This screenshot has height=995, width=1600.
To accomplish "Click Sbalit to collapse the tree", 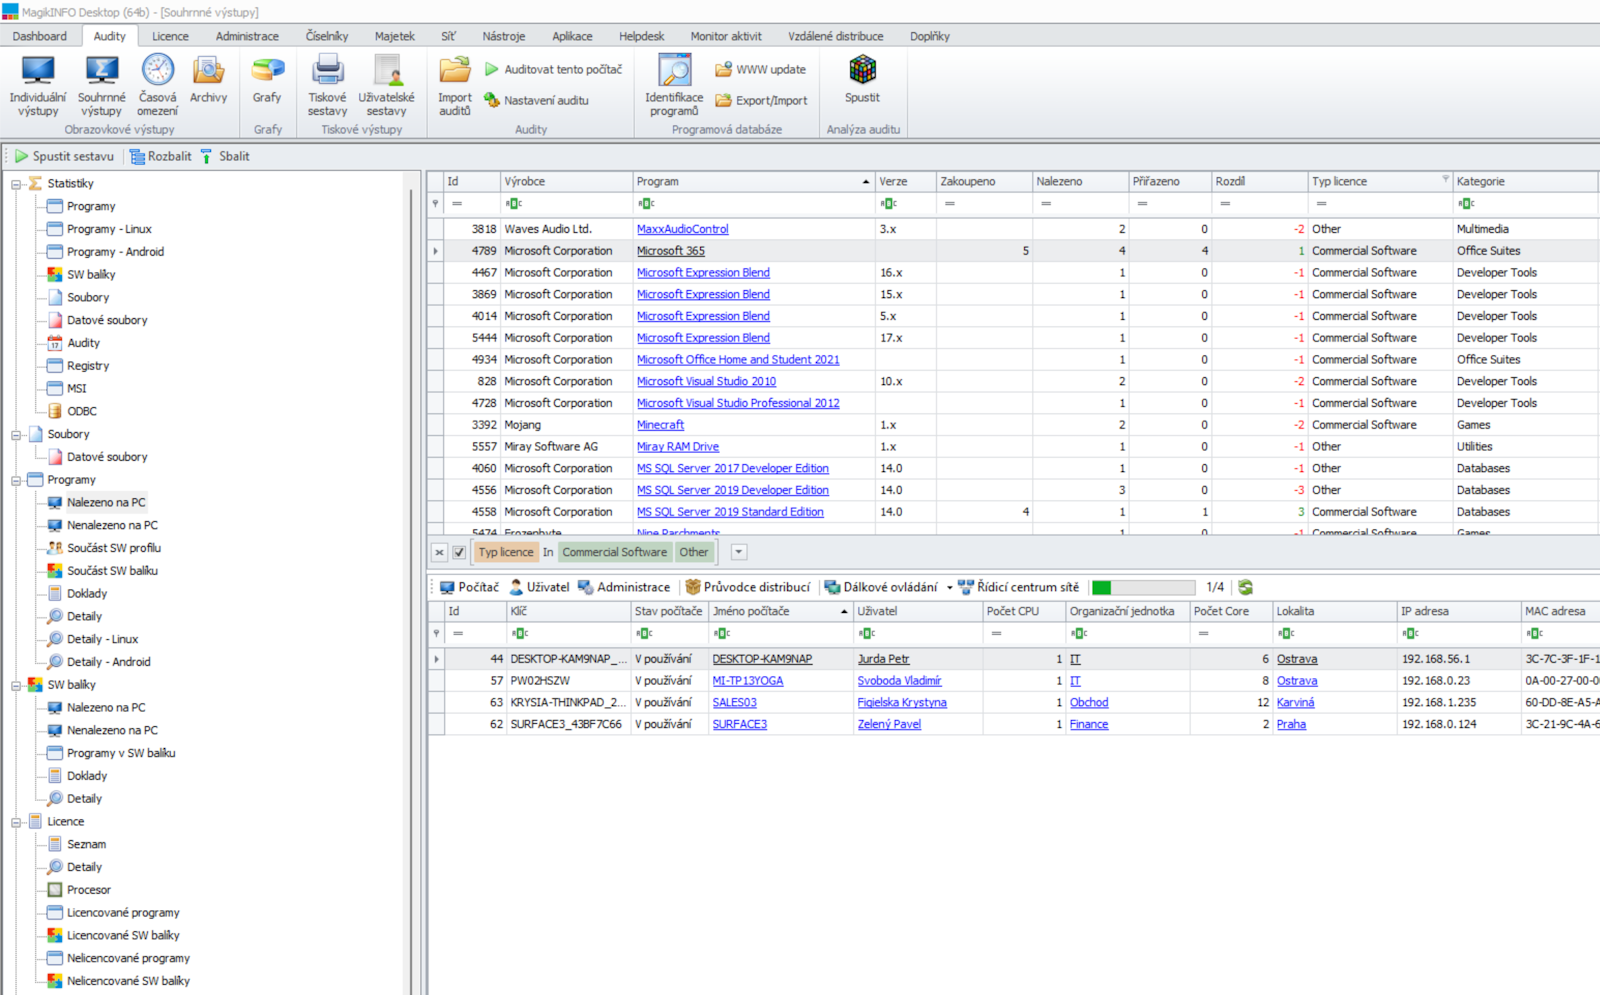I will click(224, 156).
